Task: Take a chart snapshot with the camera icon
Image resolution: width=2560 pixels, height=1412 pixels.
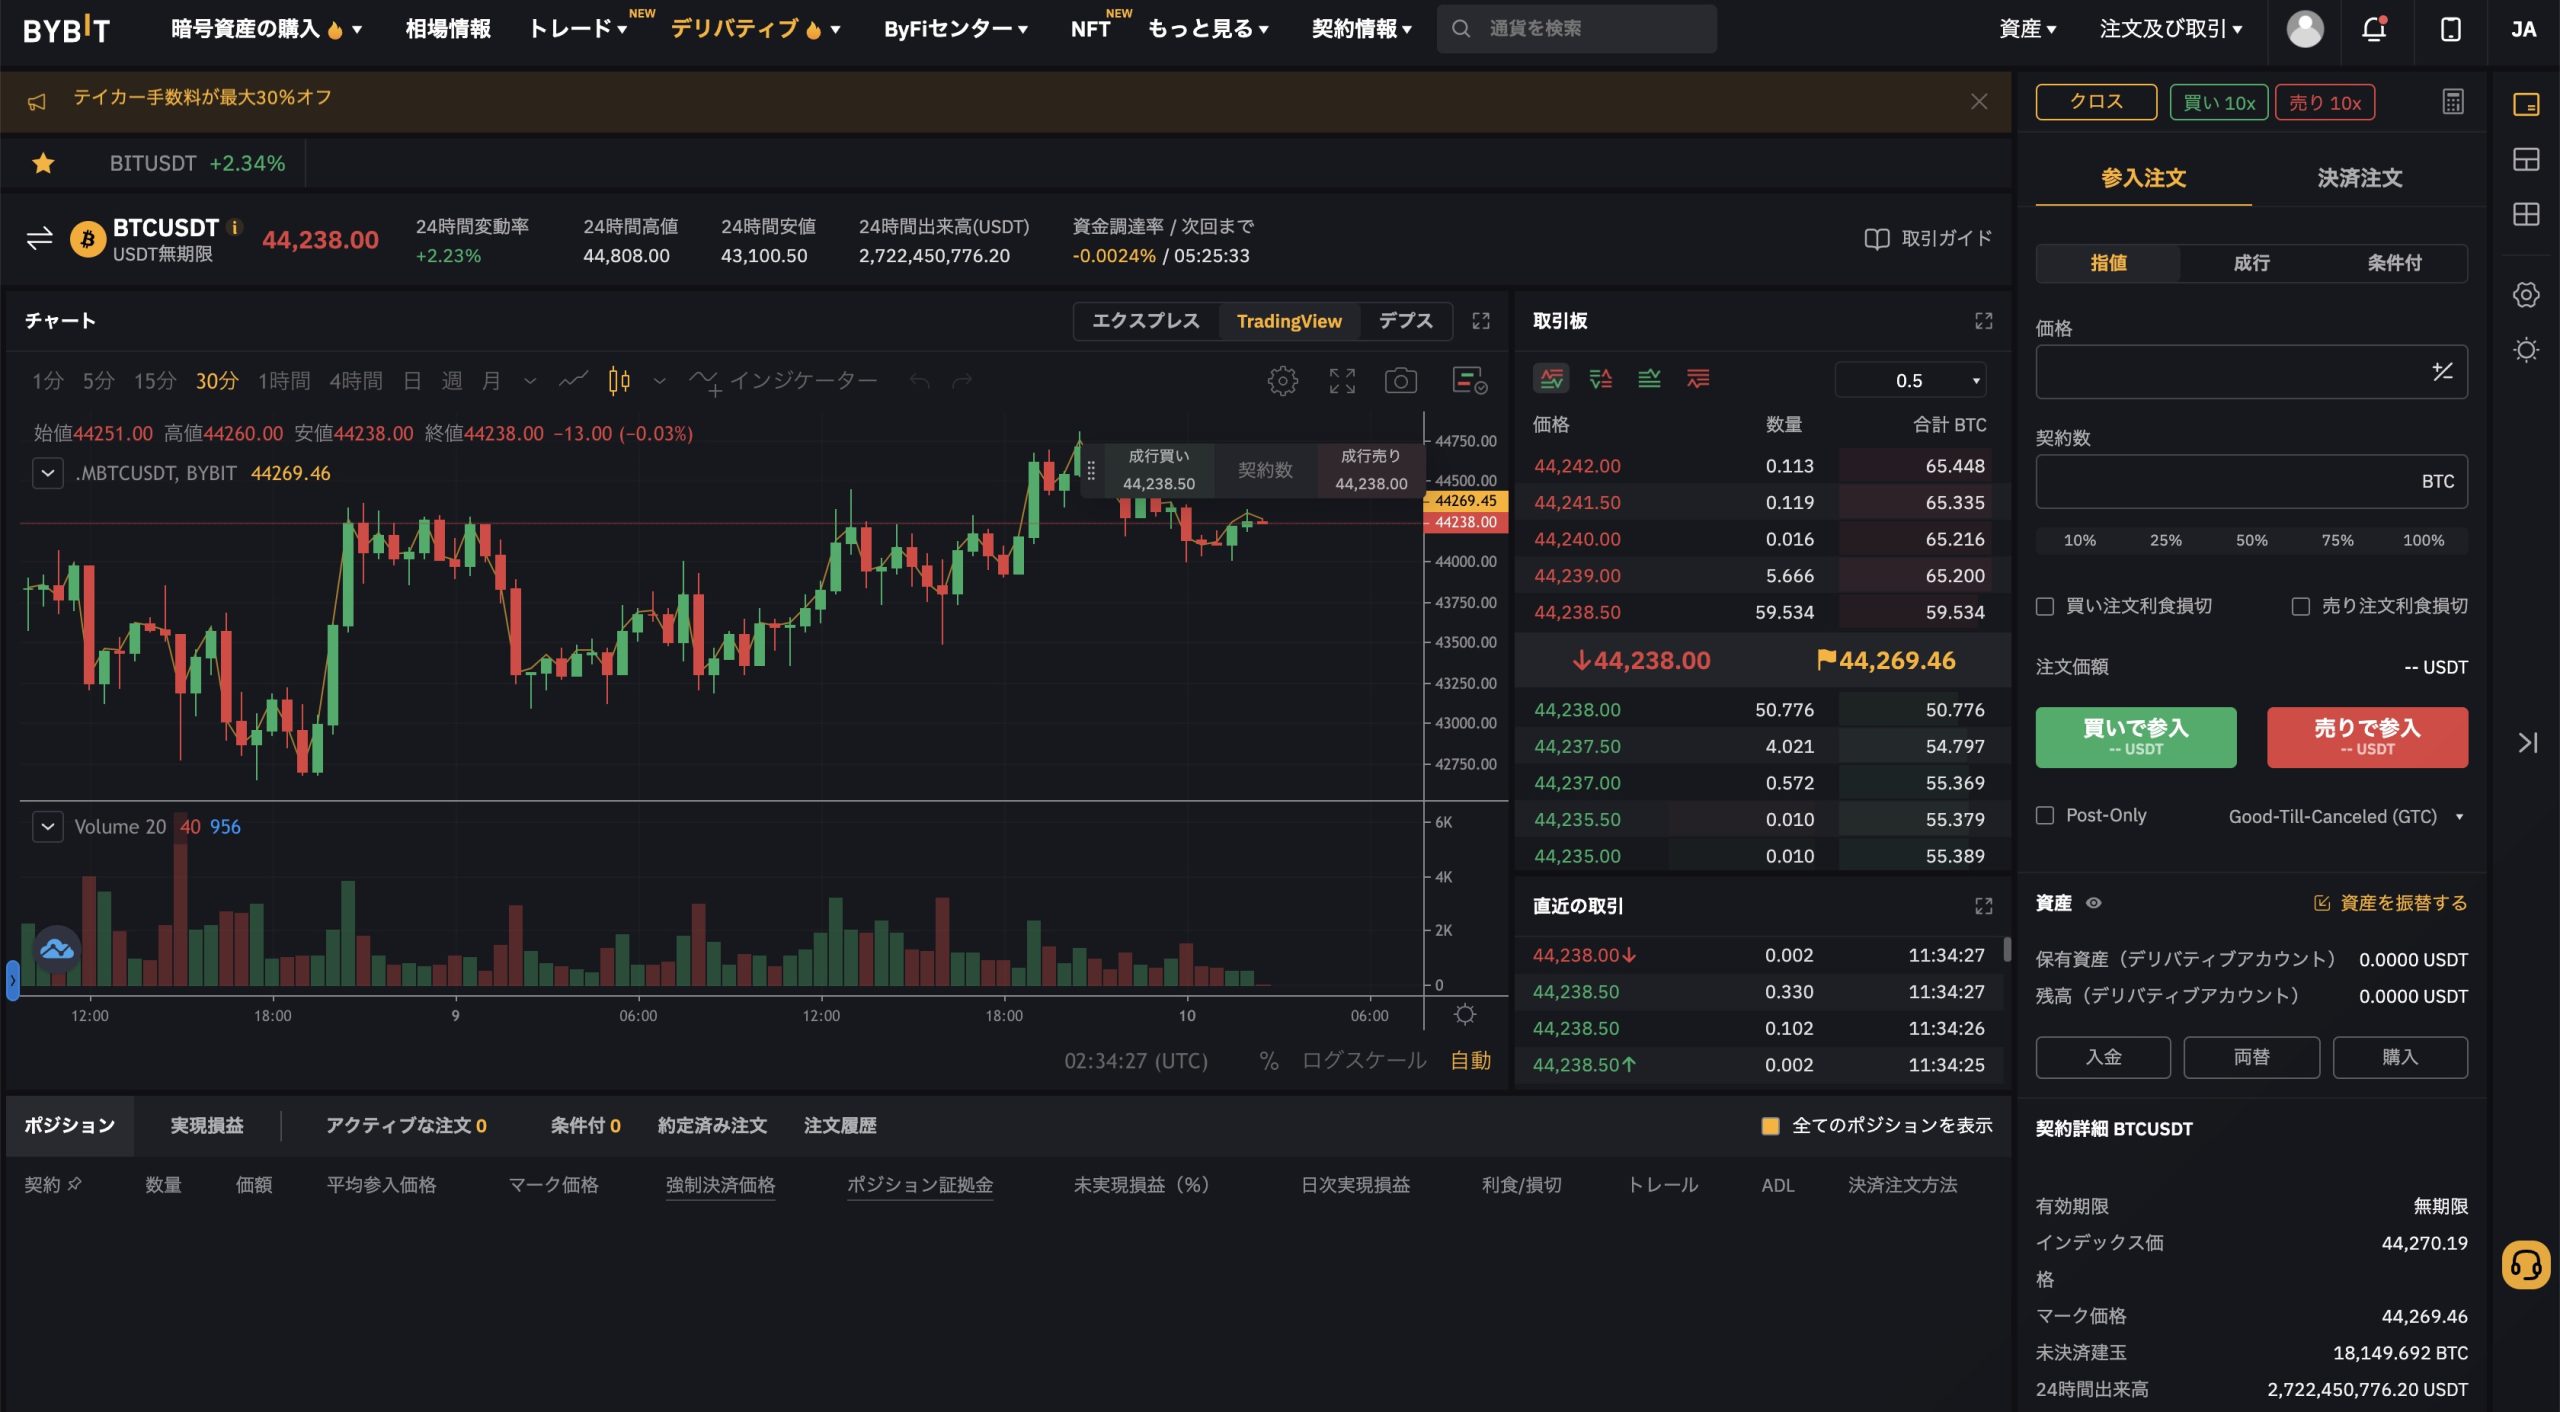Action: pos(1401,380)
